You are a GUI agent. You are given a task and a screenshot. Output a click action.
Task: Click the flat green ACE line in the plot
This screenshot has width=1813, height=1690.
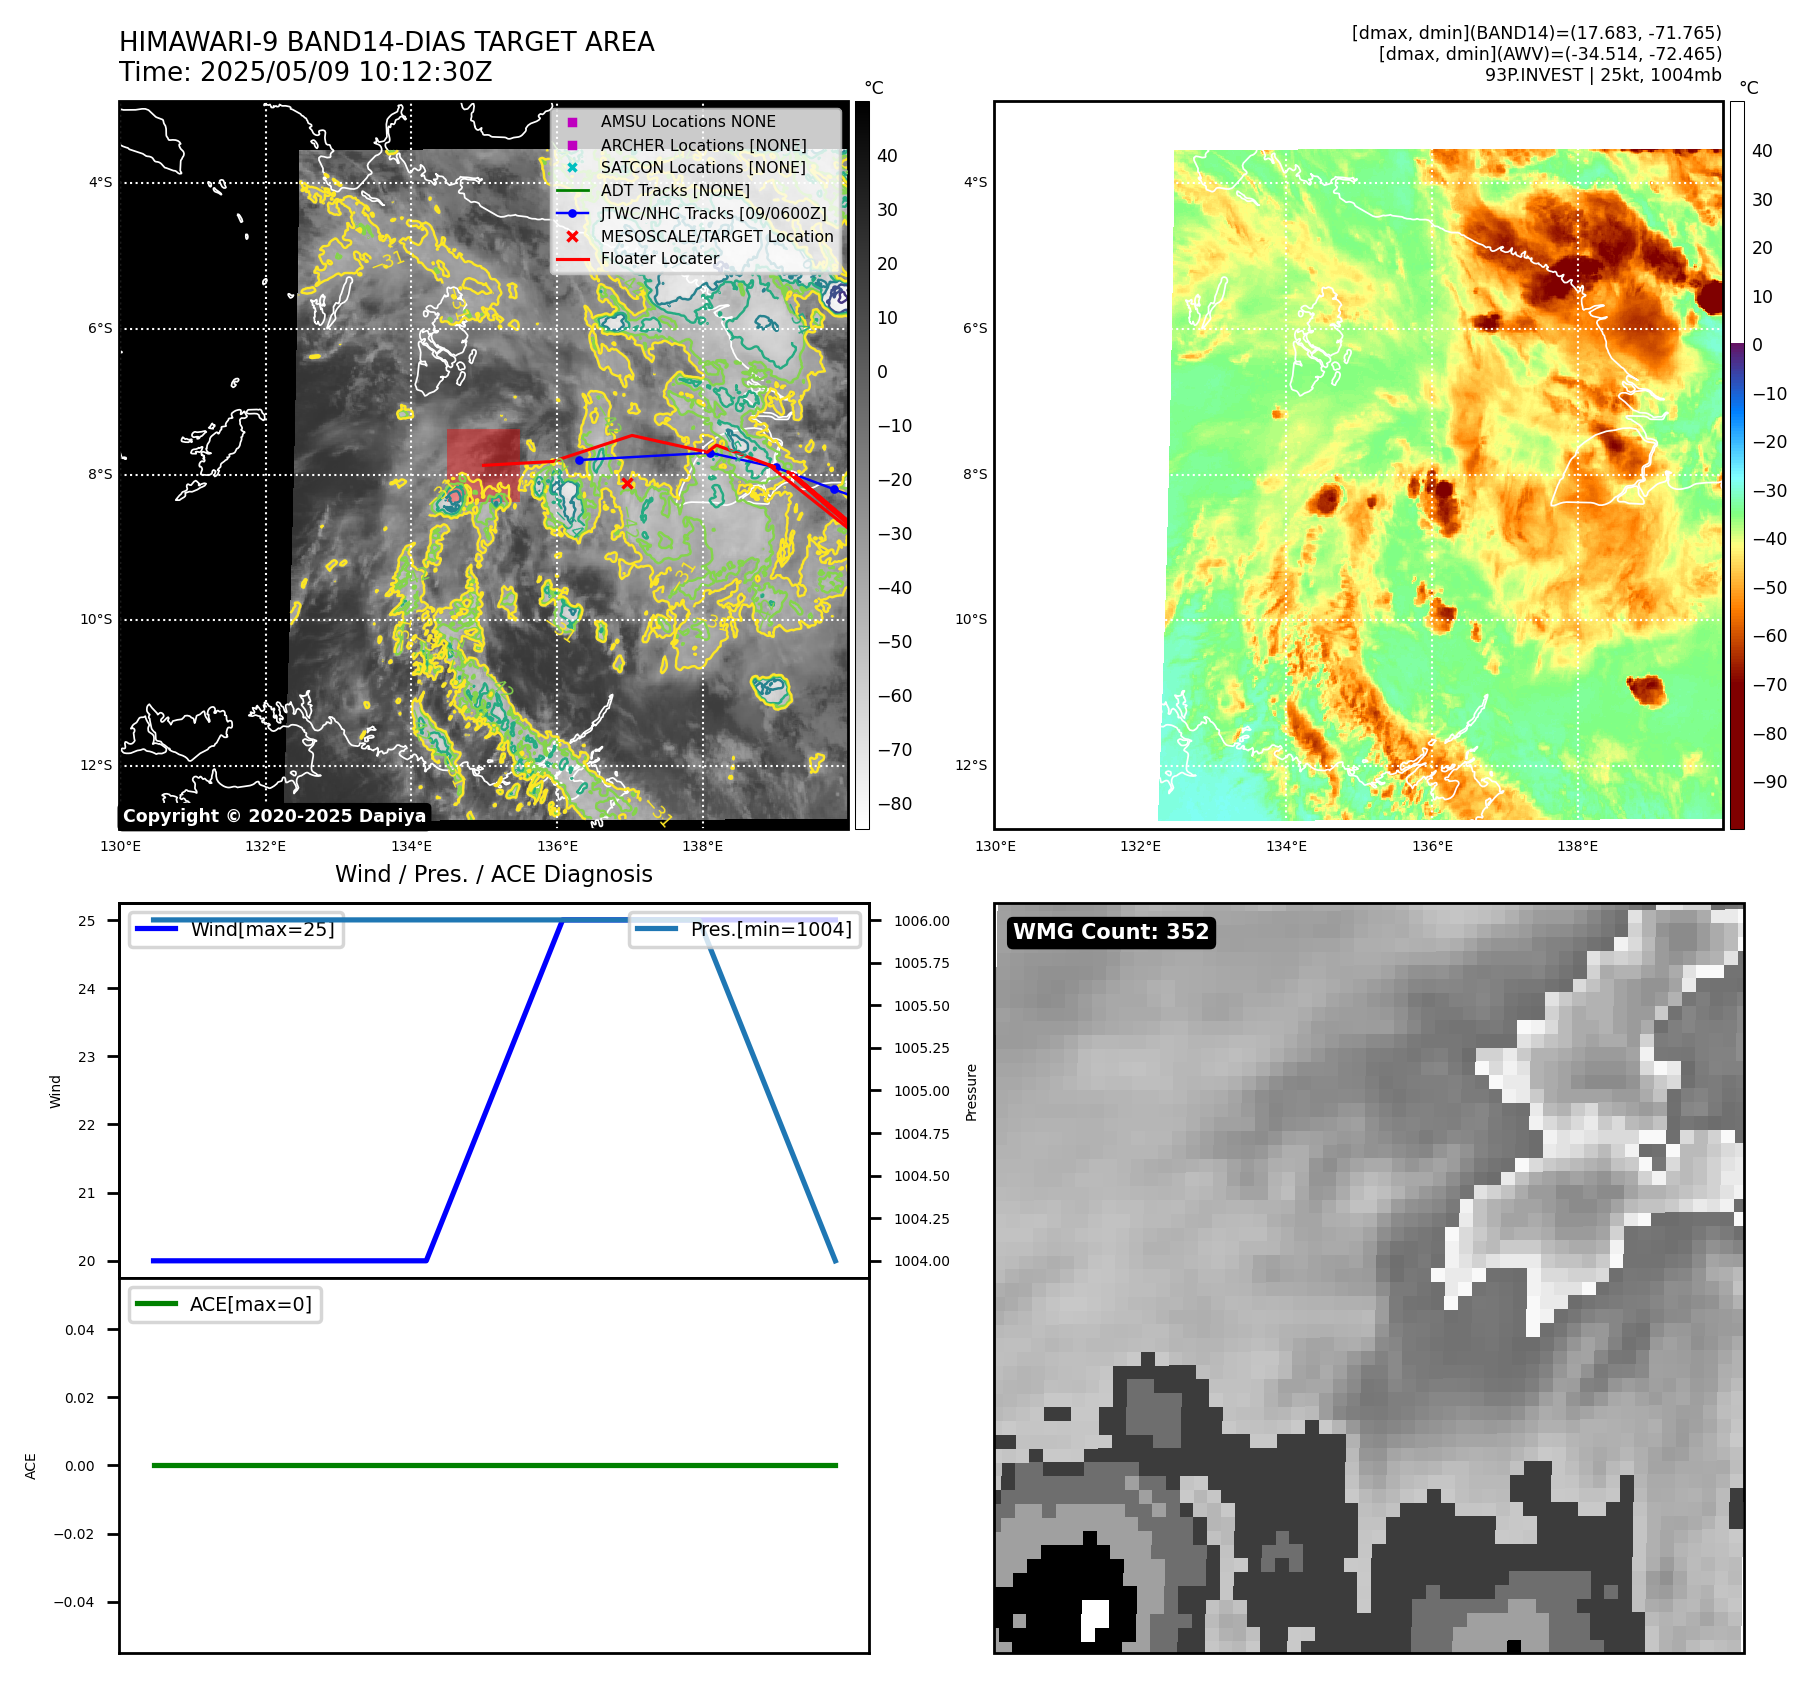(494, 1465)
